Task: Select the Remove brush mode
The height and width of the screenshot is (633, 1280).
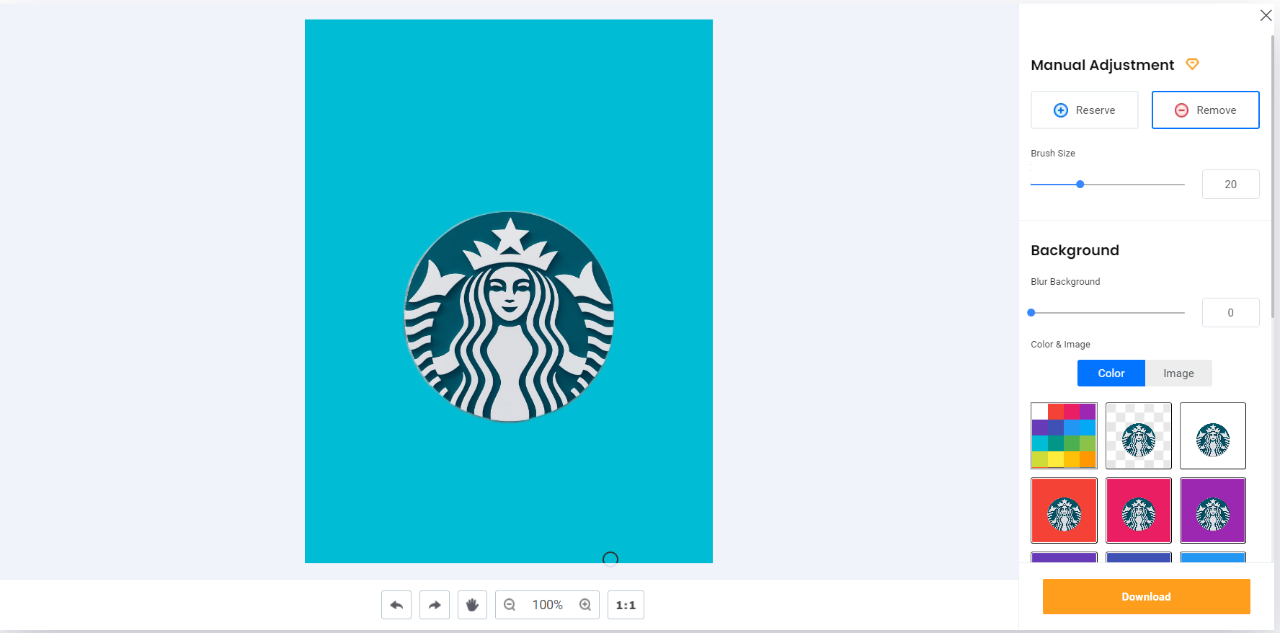Action: (x=1205, y=110)
